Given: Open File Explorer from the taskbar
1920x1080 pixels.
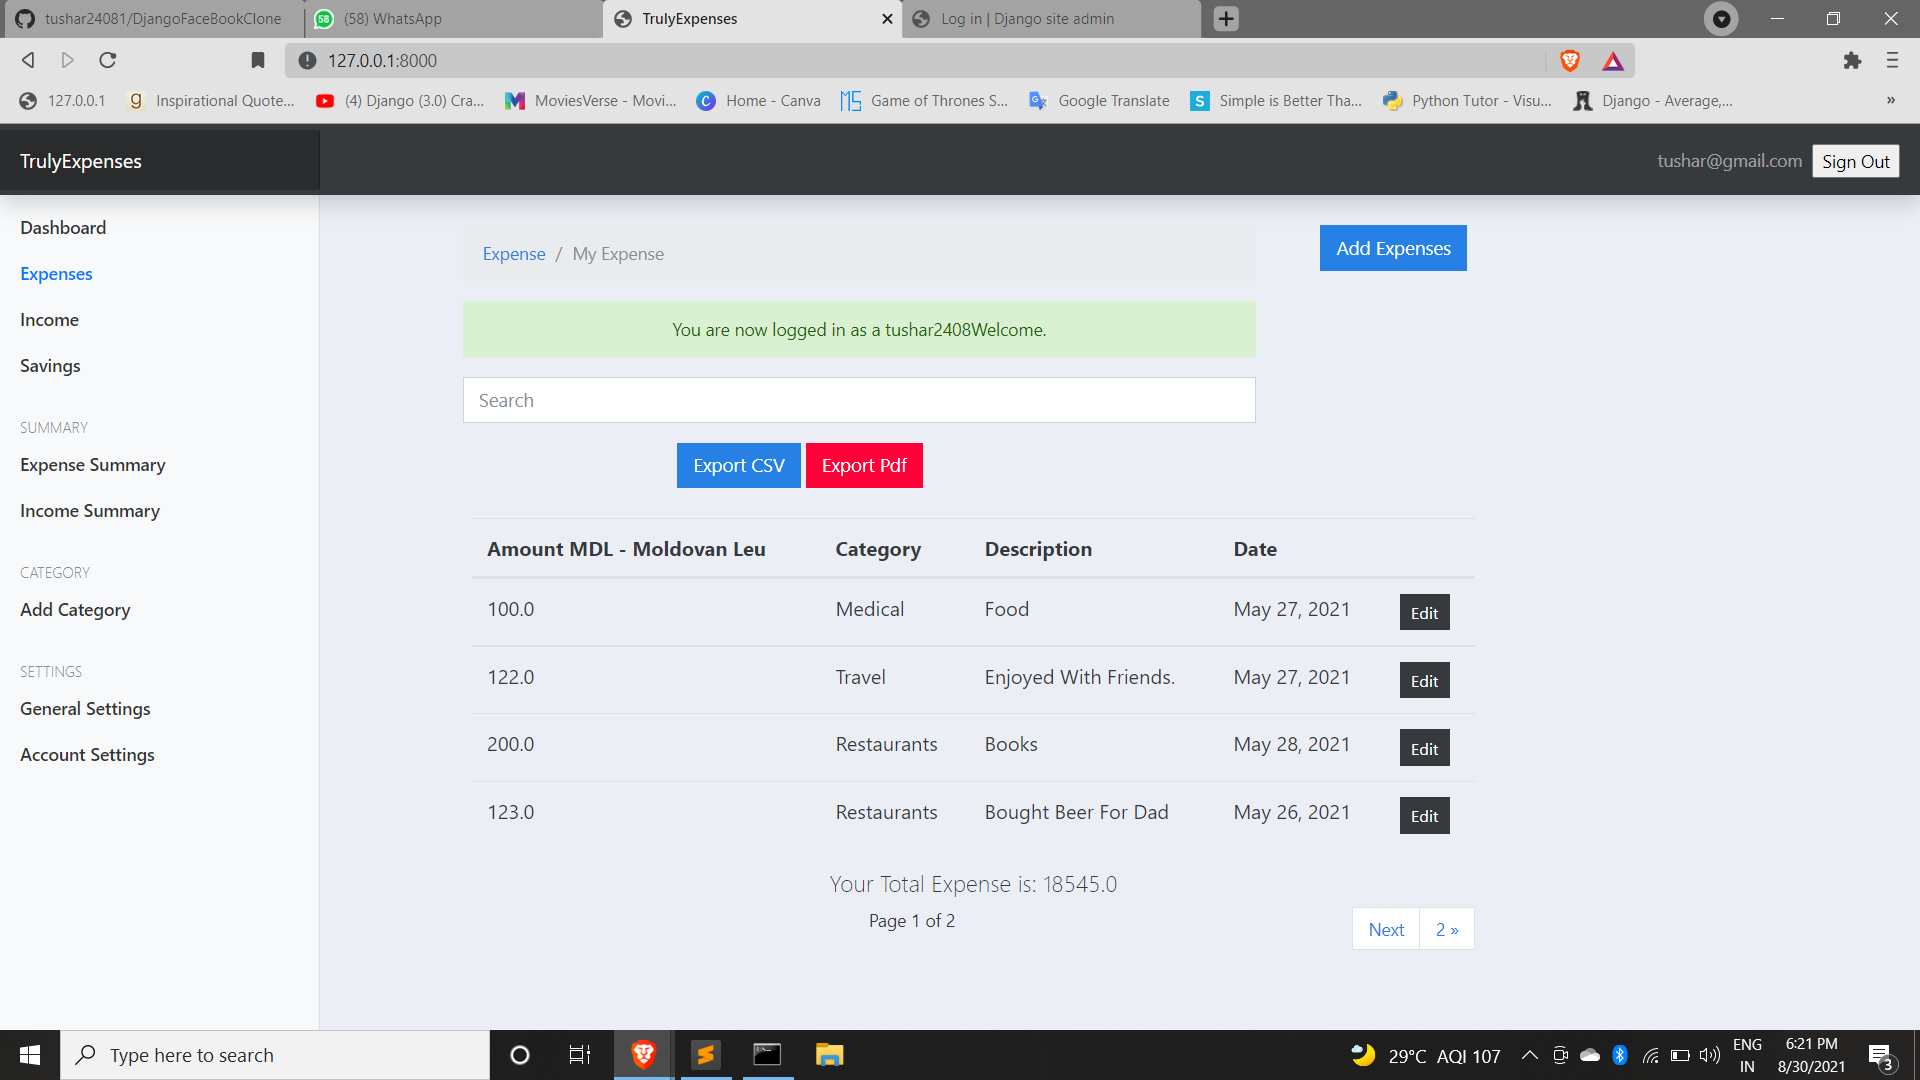Looking at the screenshot, I should click(x=828, y=1054).
